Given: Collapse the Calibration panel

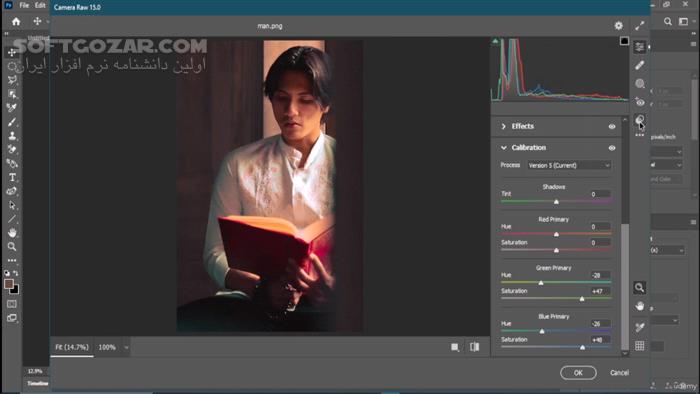Looking at the screenshot, I should click(504, 148).
